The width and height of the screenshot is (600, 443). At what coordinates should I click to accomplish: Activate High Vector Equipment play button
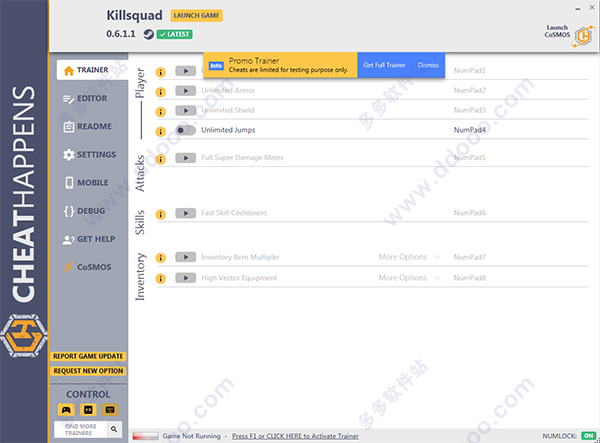[186, 278]
